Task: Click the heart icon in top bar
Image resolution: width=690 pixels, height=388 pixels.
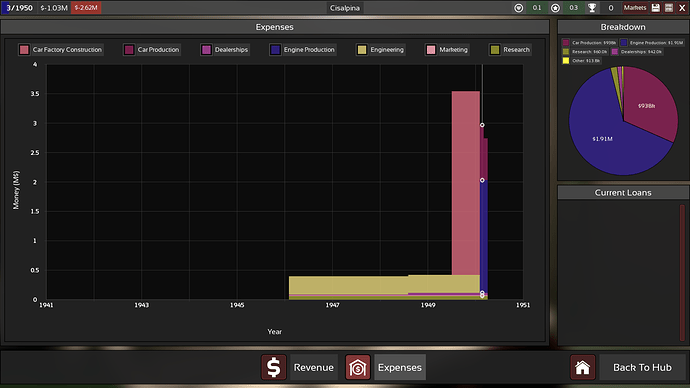Action: tap(518, 7)
